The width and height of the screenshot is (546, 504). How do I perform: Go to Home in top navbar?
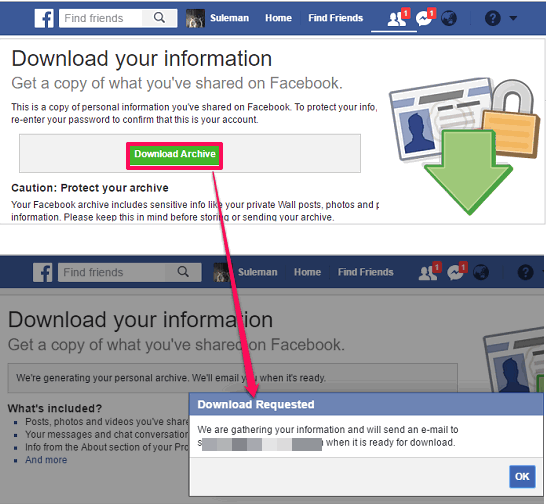(278, 18)
